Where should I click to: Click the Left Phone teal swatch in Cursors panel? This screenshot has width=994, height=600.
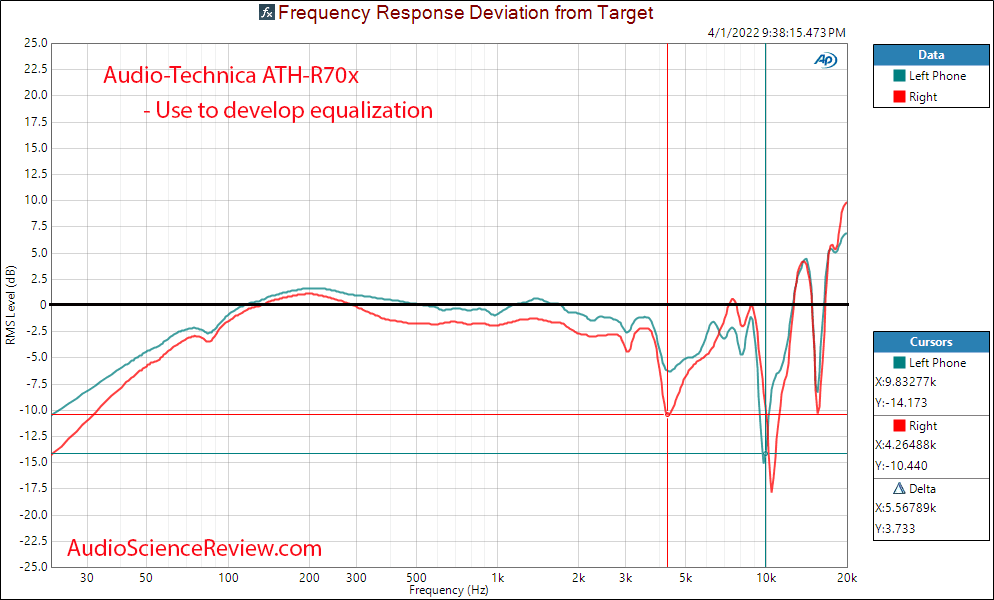tap(899, 363)
